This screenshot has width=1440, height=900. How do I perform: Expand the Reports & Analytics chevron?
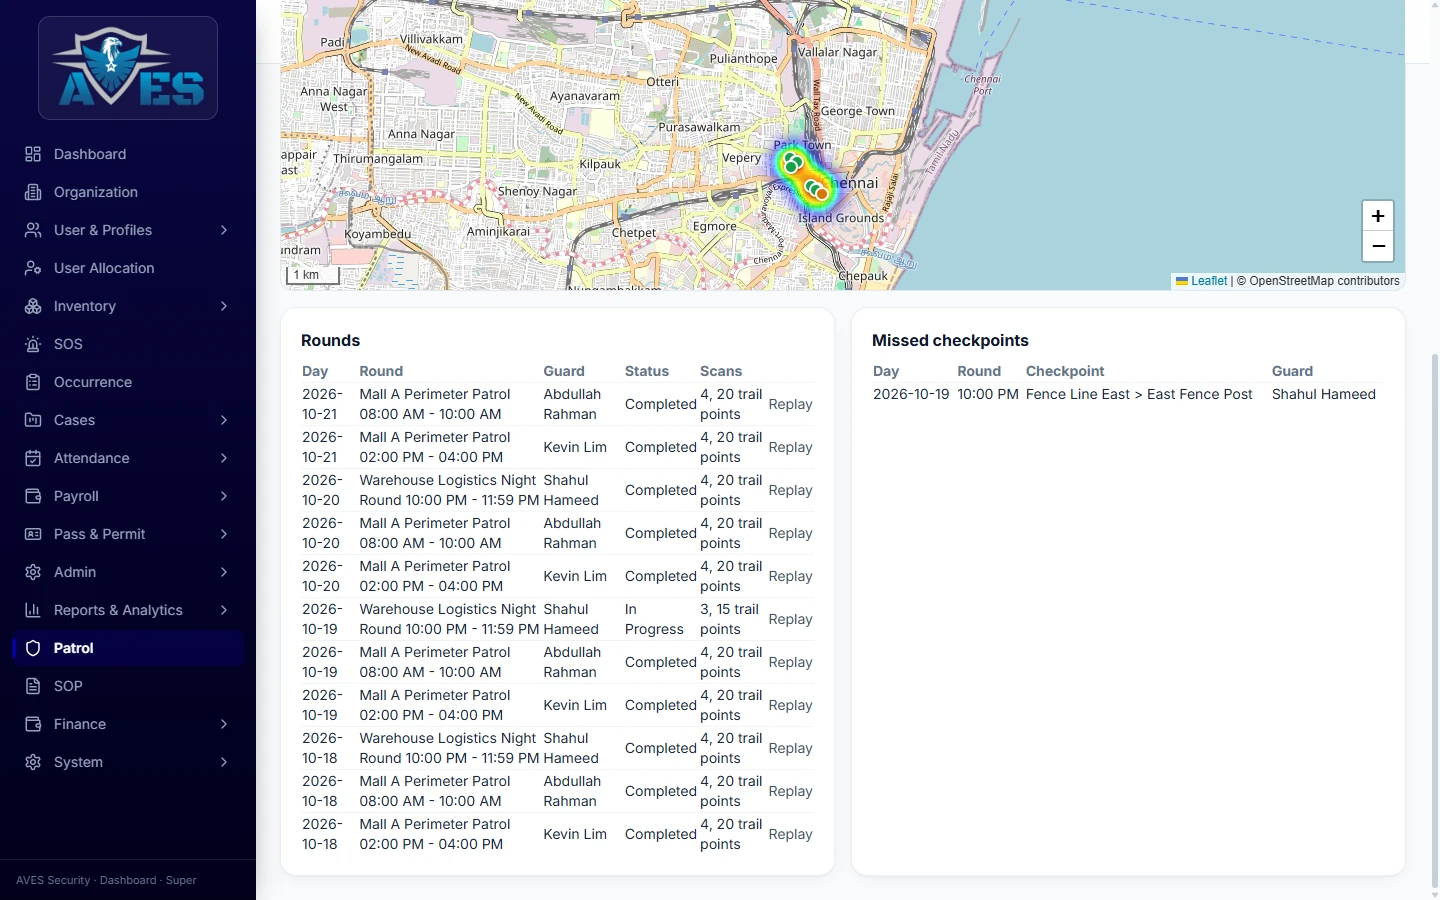pyautogui.click(x=224, y=610)
